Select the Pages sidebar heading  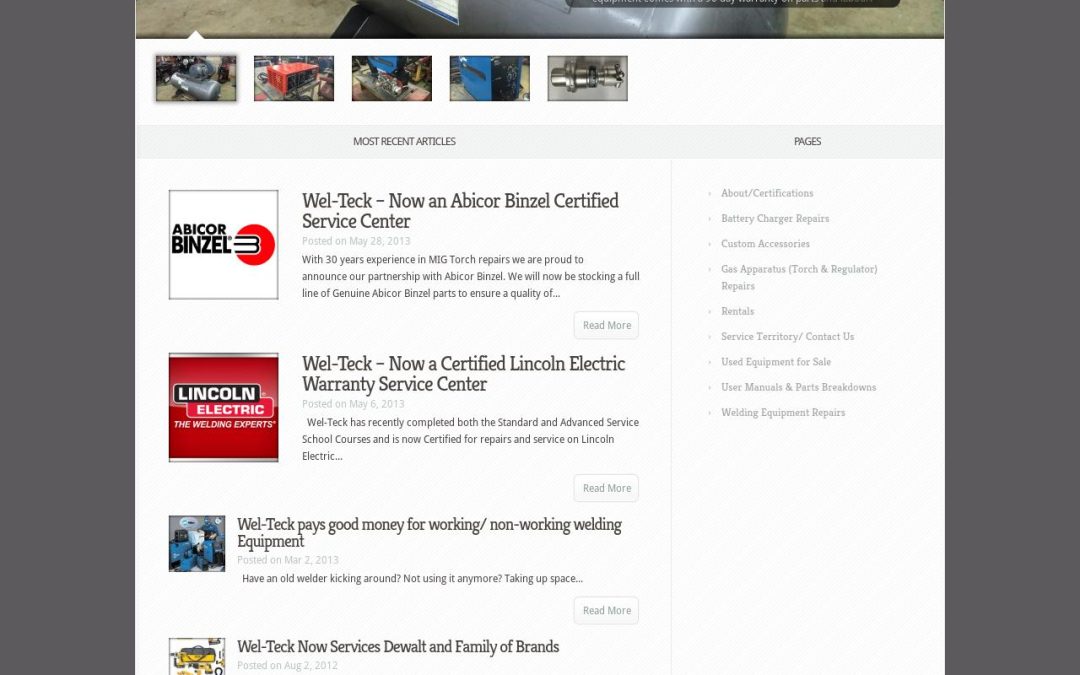[807, 141]
